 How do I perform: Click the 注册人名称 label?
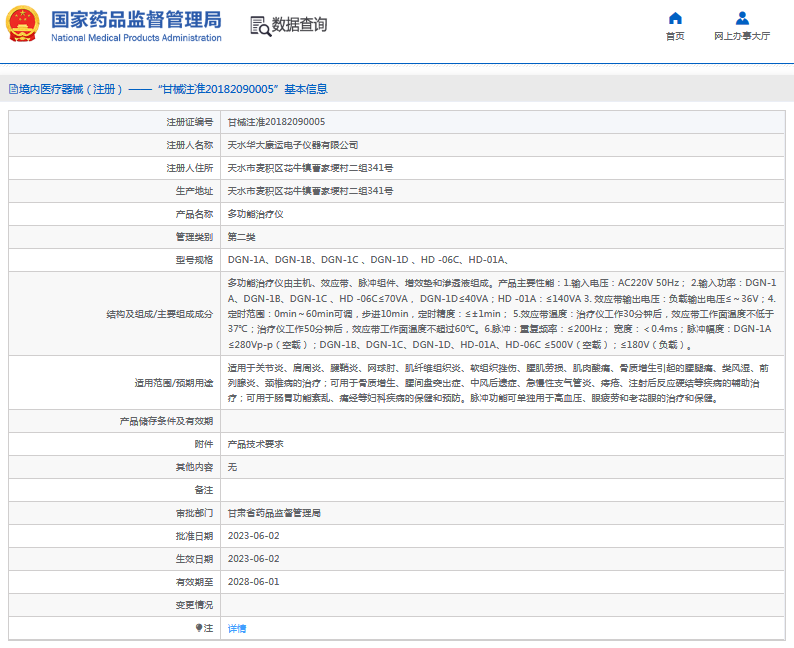pos(190,145)
